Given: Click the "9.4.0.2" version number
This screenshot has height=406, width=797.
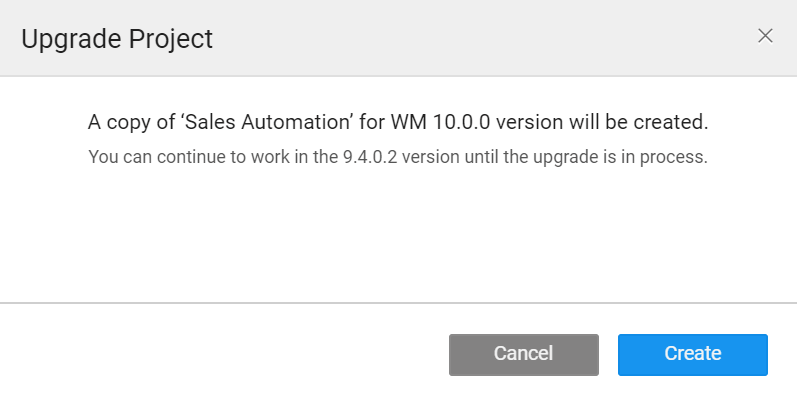Looking at the screenshot, I should 369,157.
